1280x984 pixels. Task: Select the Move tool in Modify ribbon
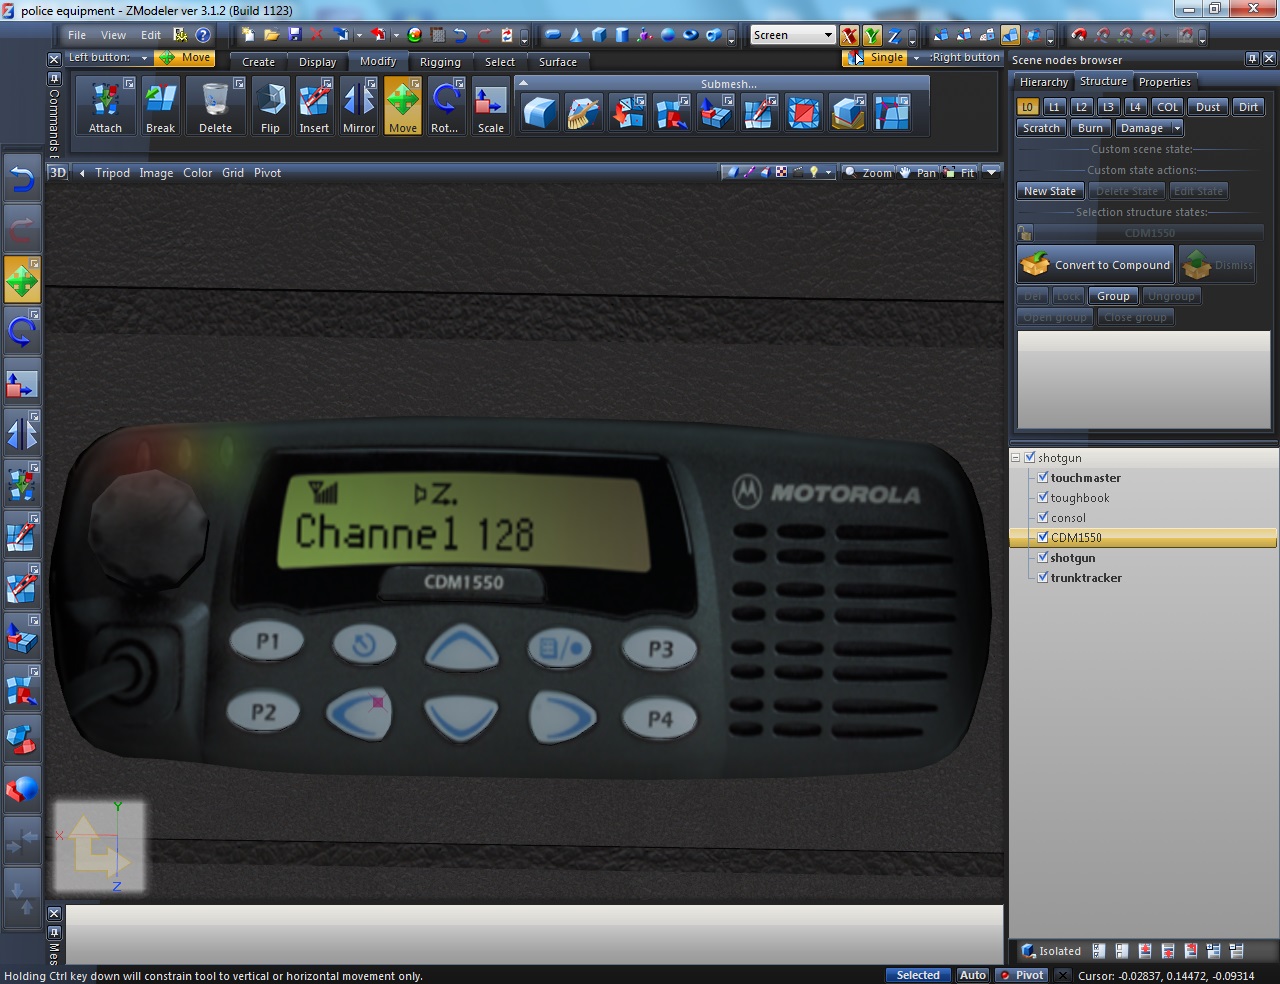pos(403,107)
